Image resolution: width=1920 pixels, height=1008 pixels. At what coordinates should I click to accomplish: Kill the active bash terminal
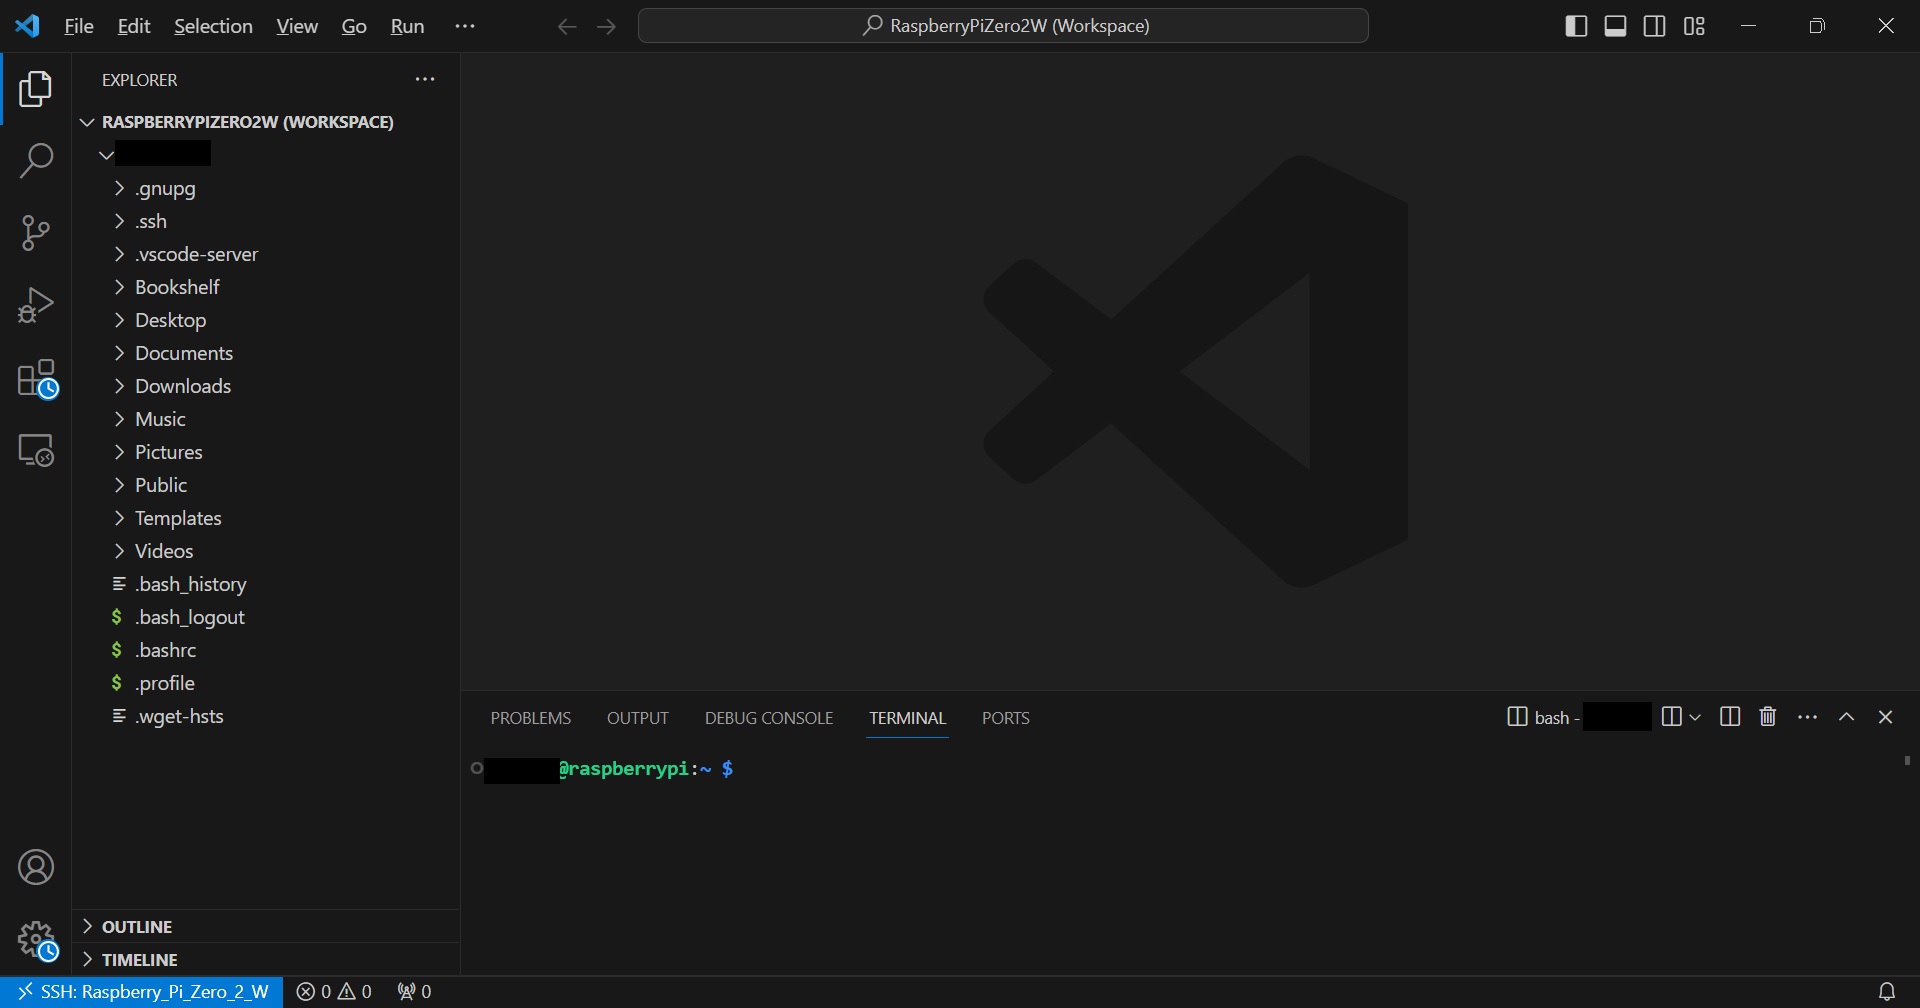pos(1768,717)
